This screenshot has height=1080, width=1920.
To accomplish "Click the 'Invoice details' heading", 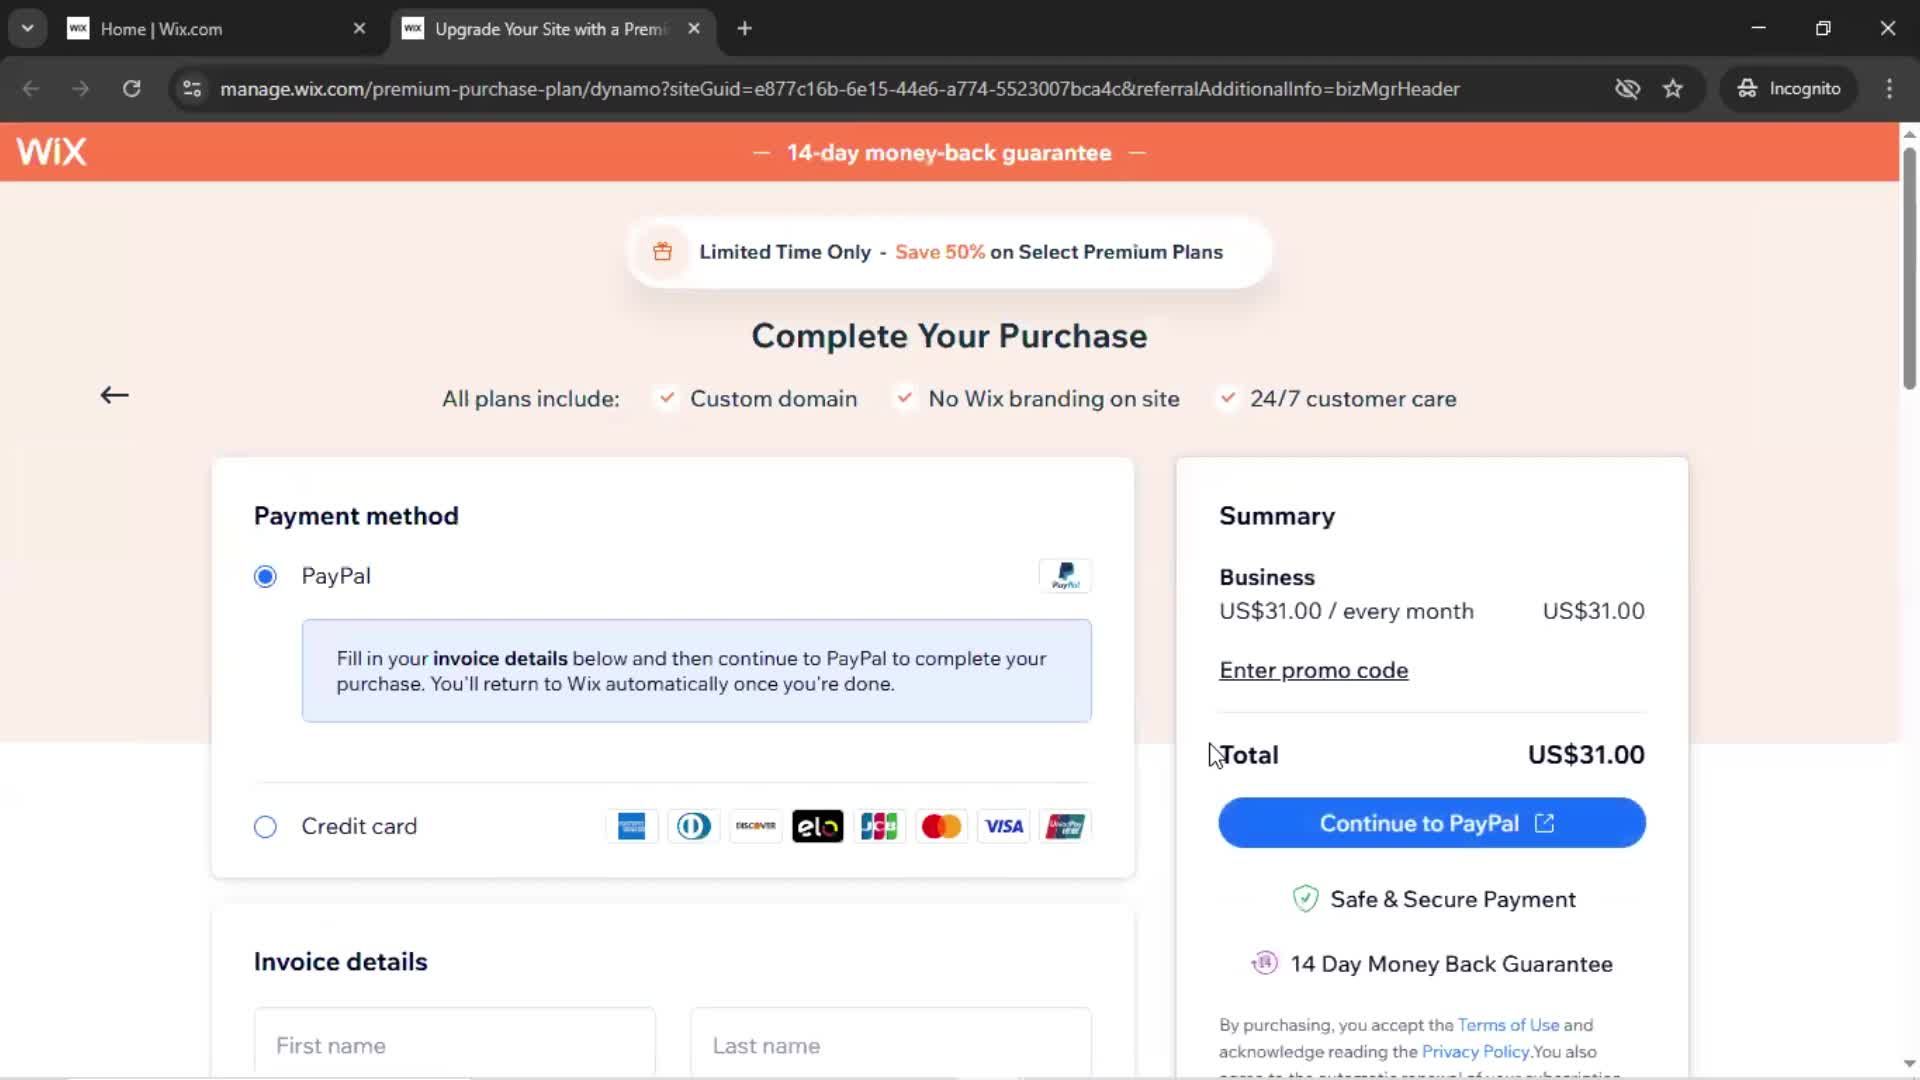I will click(341, 962).
